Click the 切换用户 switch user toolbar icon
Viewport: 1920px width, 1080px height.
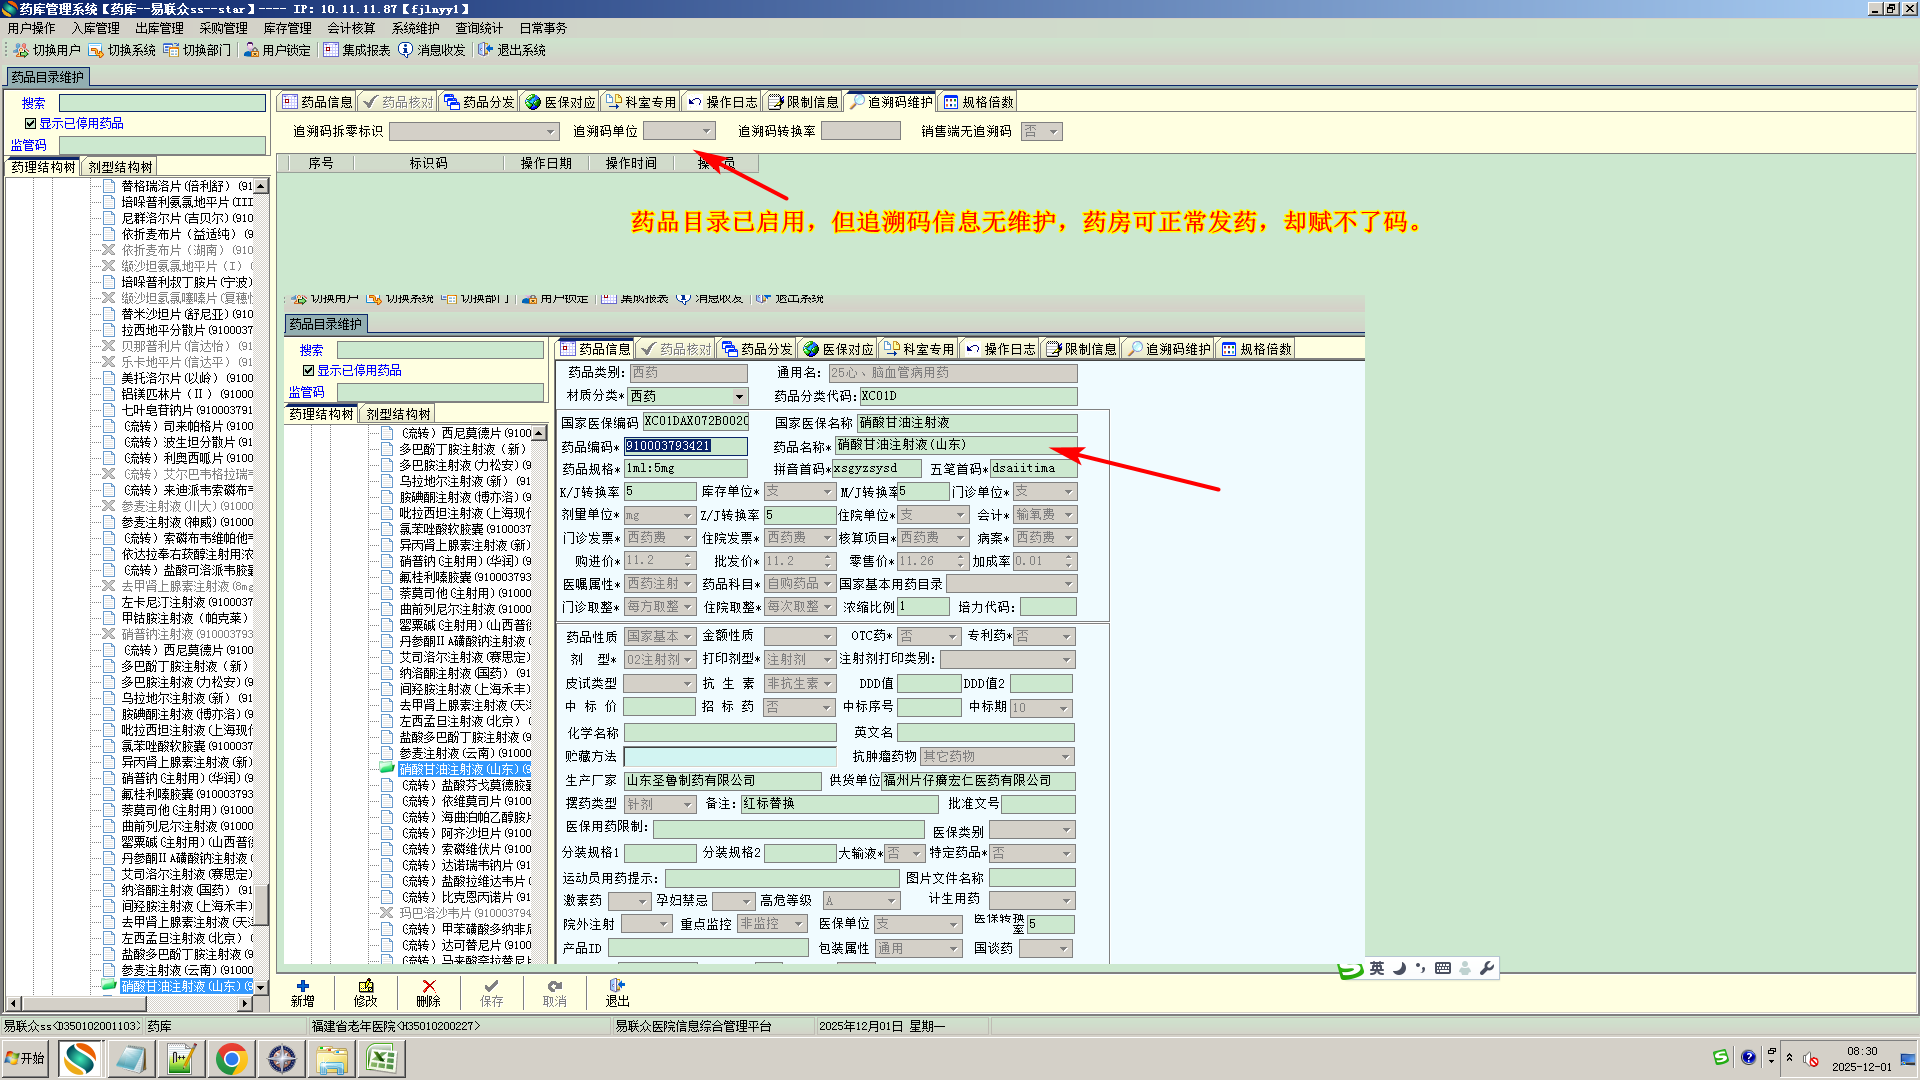pos(21,50)
